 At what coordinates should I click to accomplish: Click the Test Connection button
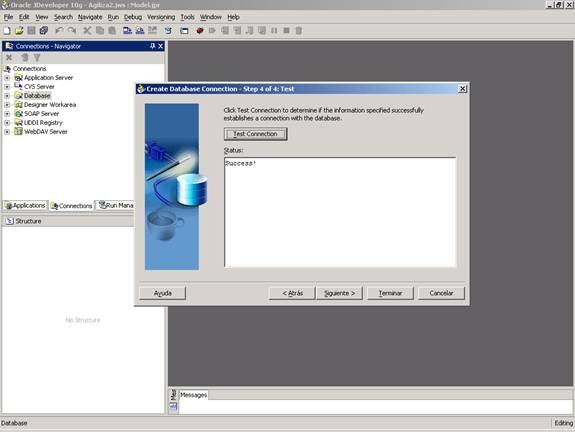(x=255, y=134)
